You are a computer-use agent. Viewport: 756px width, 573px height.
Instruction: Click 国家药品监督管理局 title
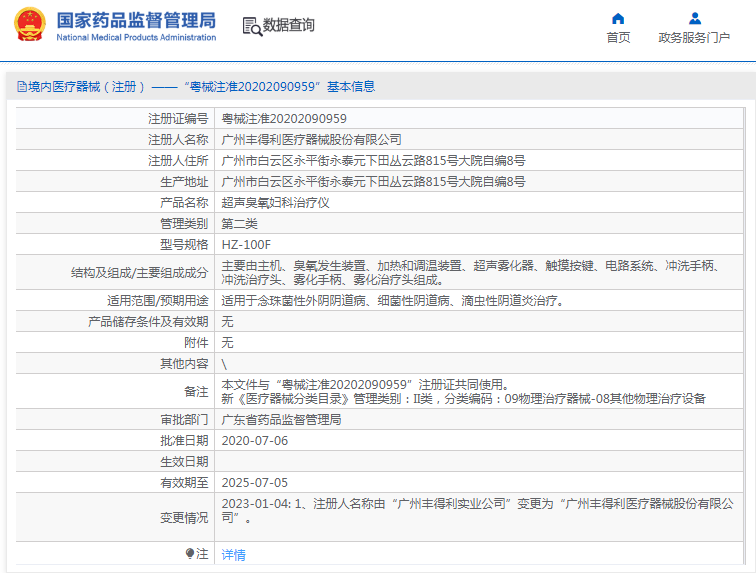click(136, 20)
